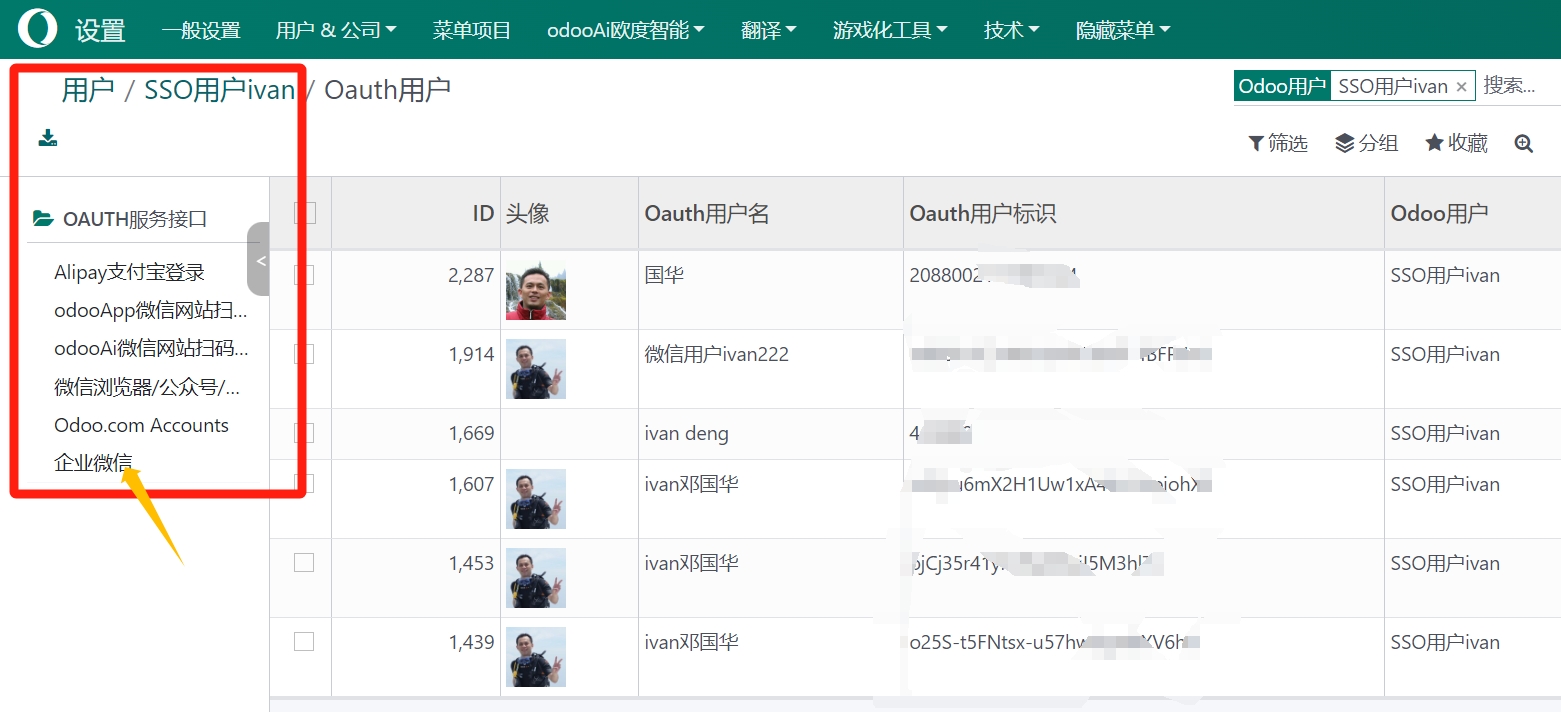Viewport: 1561px width, 712px height.
Task: Click the OAUTH服务接口 folder icon
Action: pos(43,218)
